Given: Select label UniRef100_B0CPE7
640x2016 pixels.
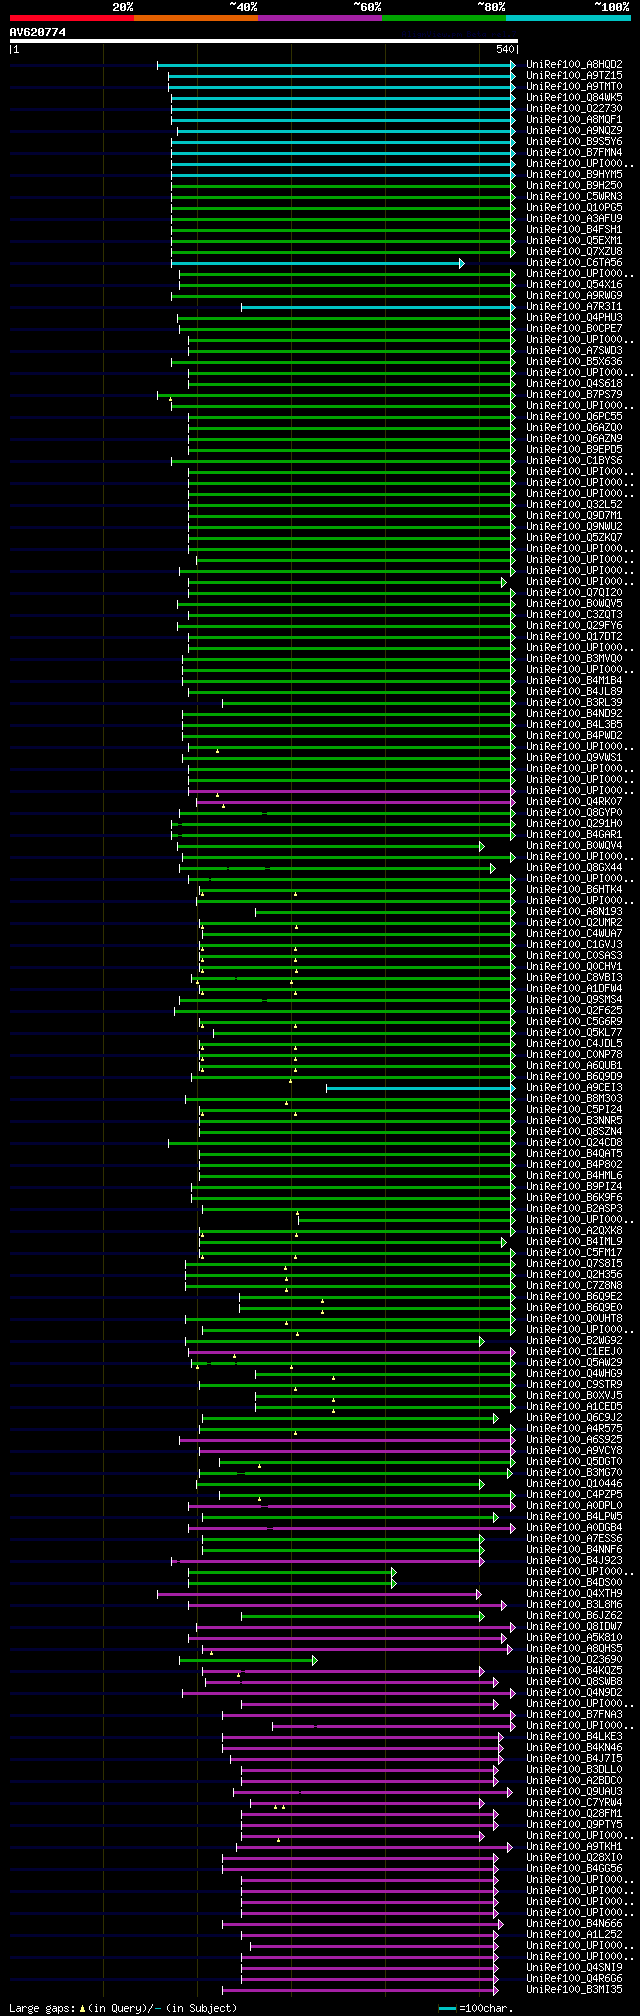Looking at the screenshot, I should tap(574, 329).
